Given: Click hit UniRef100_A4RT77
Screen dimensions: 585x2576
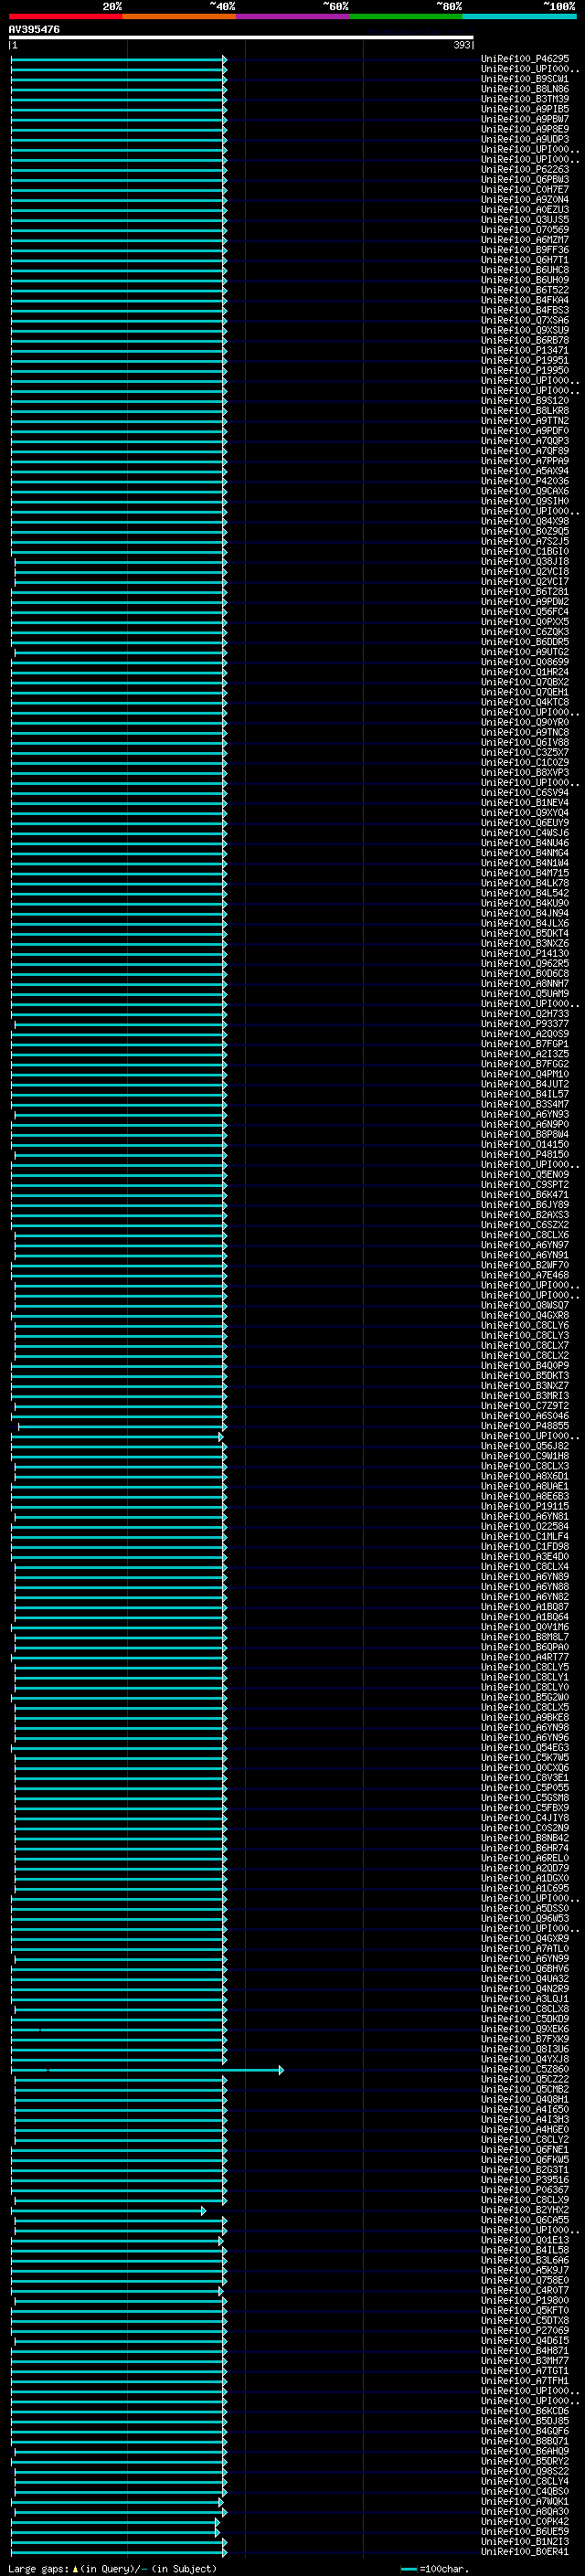Looking at the screenshot, I should coord(525,1657).
